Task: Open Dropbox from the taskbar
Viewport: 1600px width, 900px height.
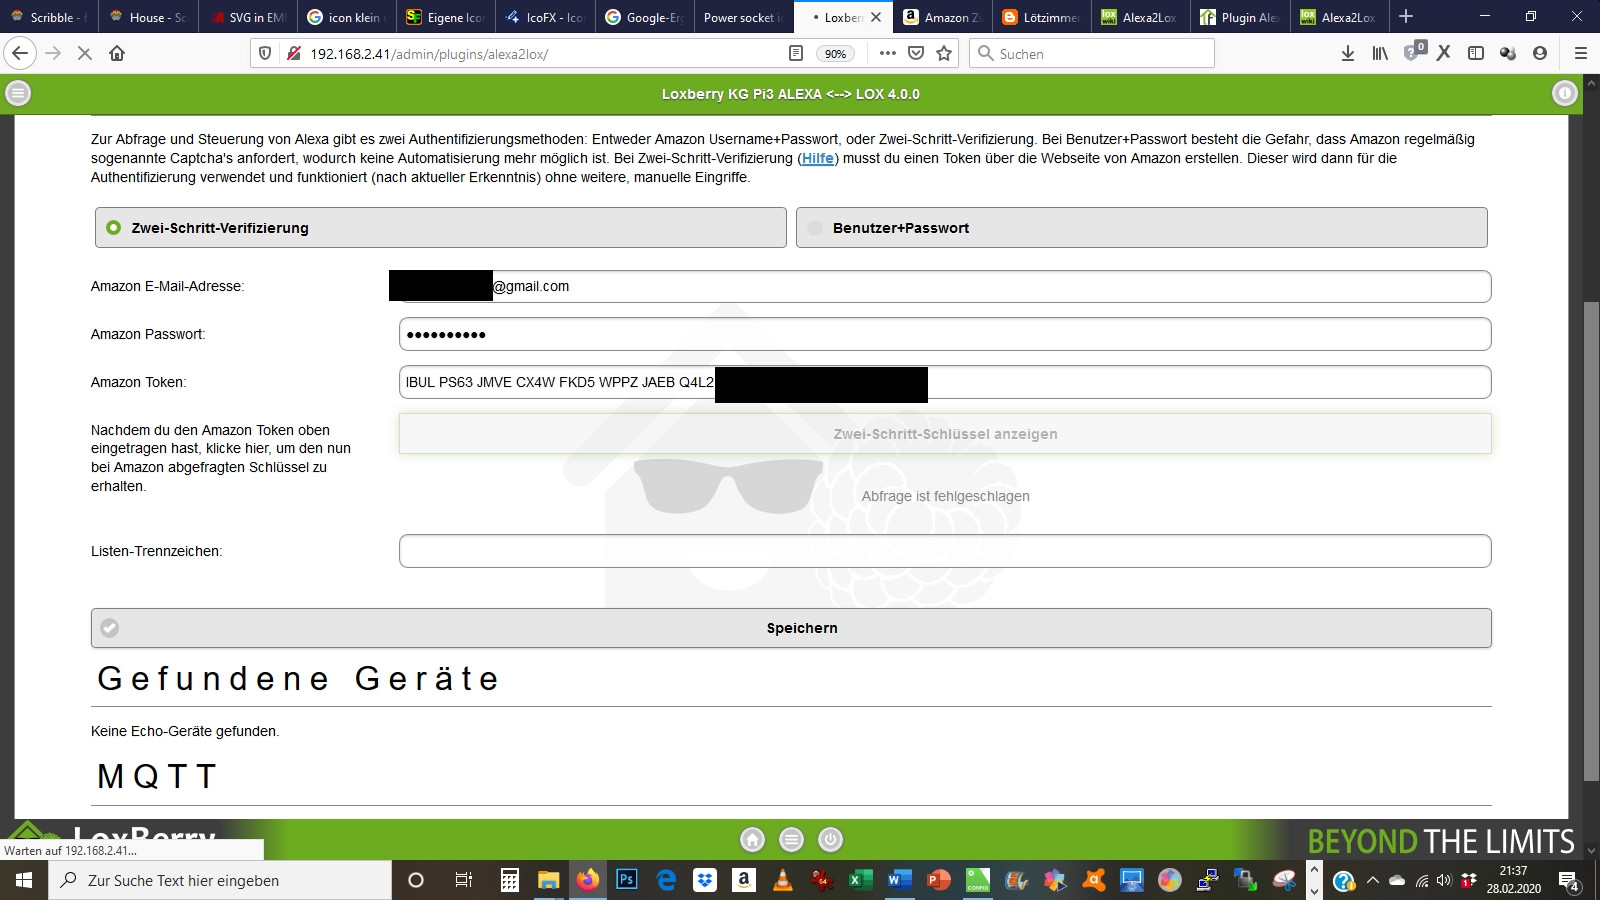Action: [705, 880]
